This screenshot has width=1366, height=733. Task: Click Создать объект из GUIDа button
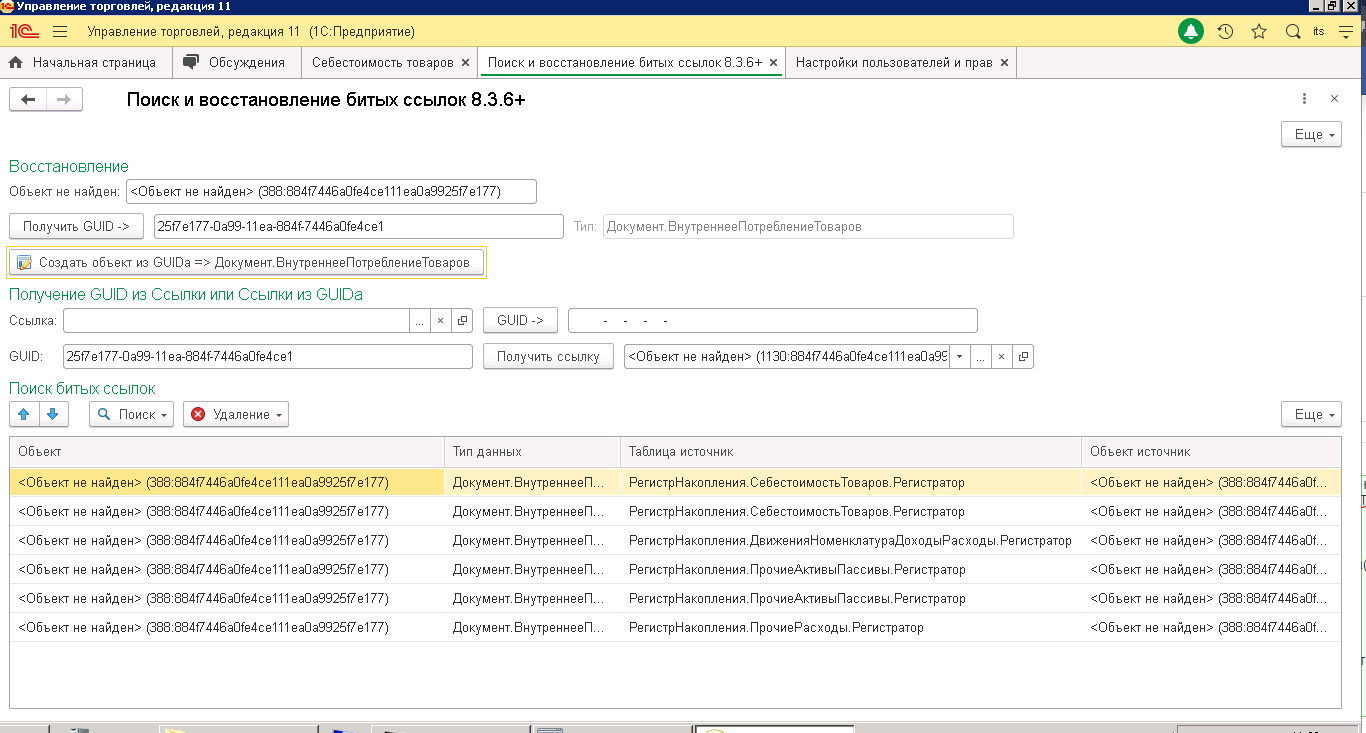(x=246, y=262)
